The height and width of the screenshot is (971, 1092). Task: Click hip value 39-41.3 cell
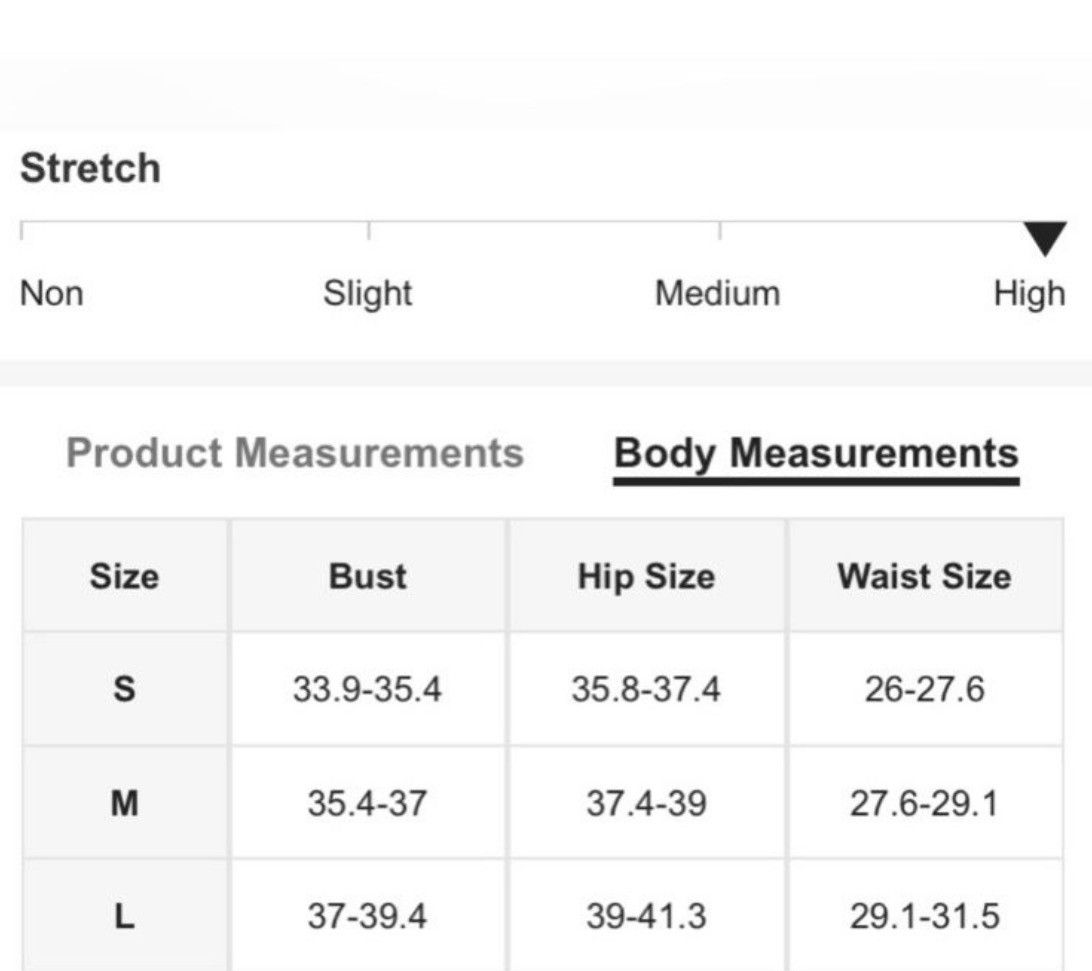pos(646,915)
